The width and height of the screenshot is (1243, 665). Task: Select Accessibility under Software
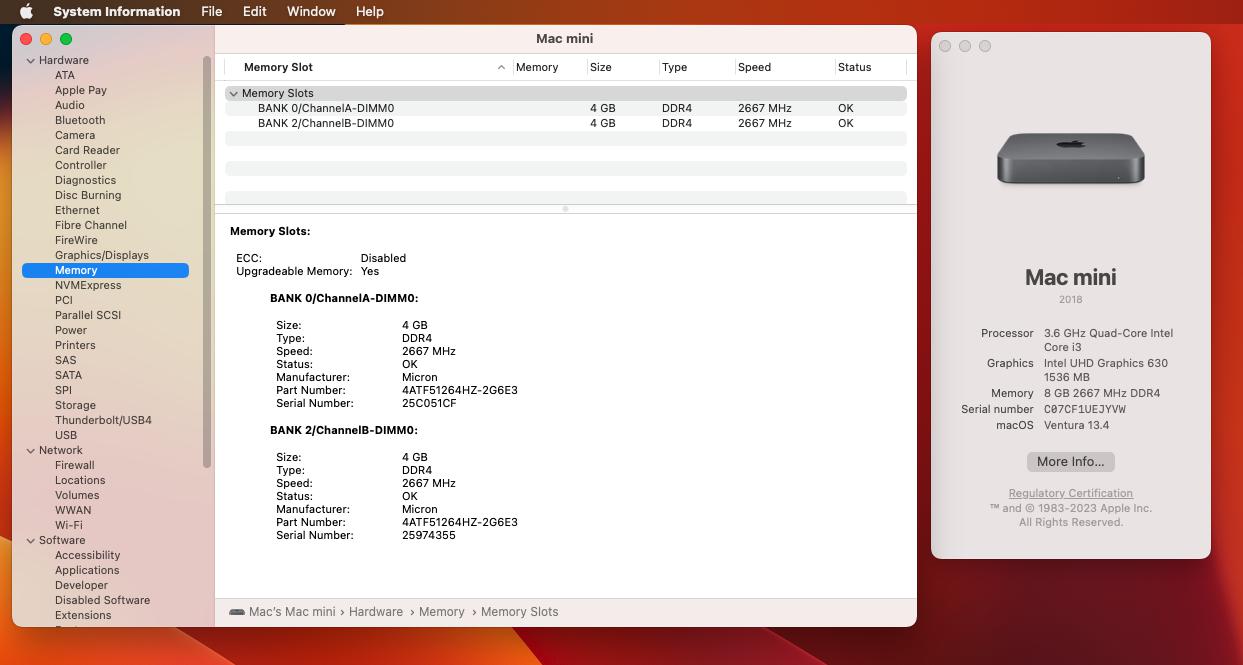pyautogui.click(x=87, y=555)
